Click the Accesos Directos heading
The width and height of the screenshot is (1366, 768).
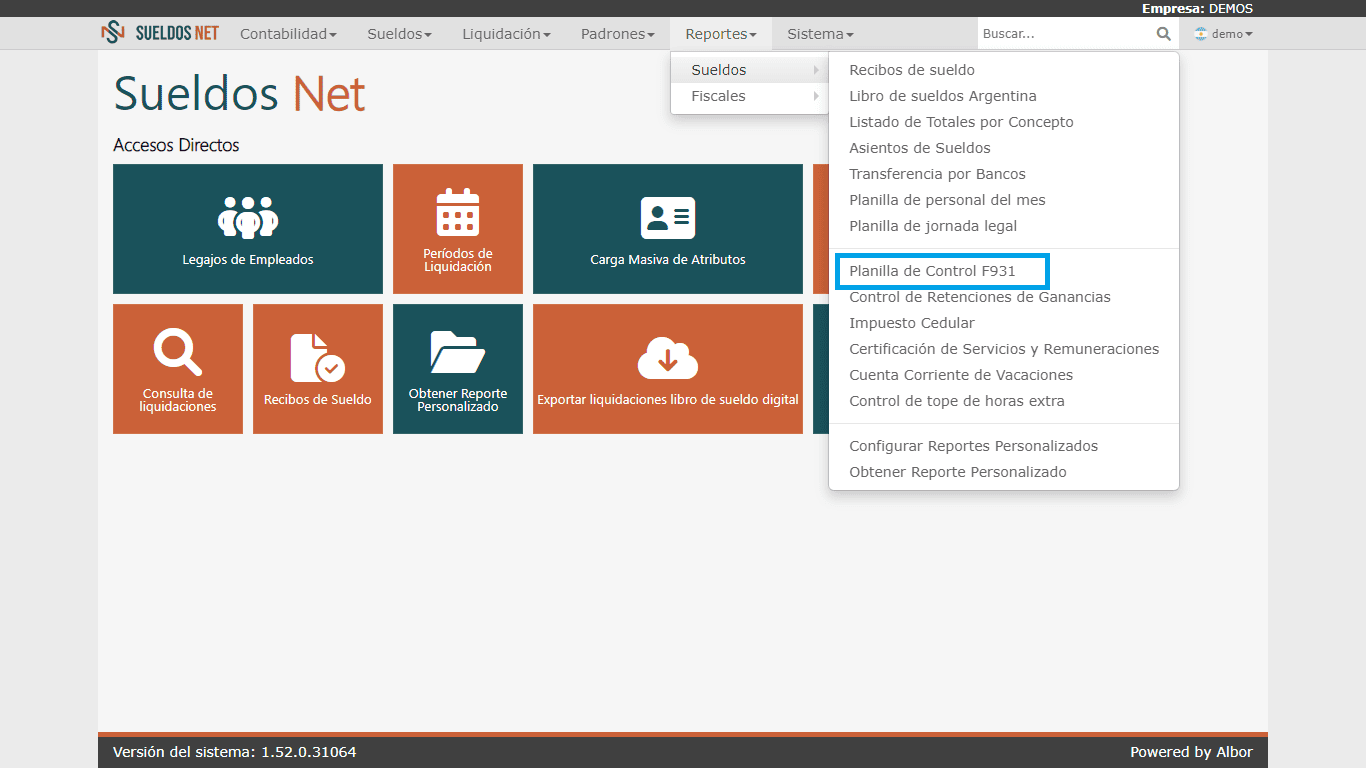pos(176,145)
